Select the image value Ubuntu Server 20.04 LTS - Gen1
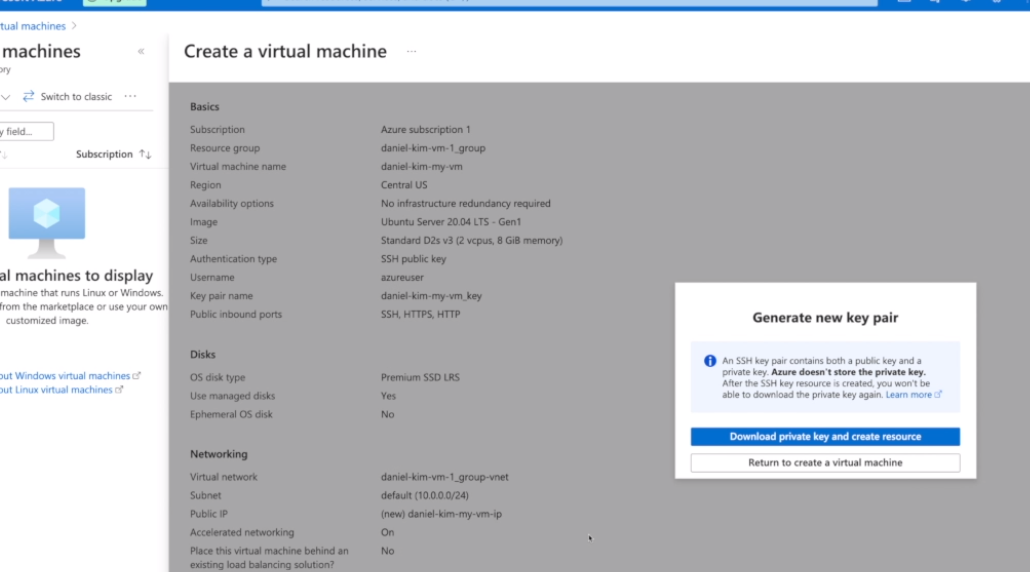The width and height of the screenshot is (1030, 572). (x=451, y=222)
